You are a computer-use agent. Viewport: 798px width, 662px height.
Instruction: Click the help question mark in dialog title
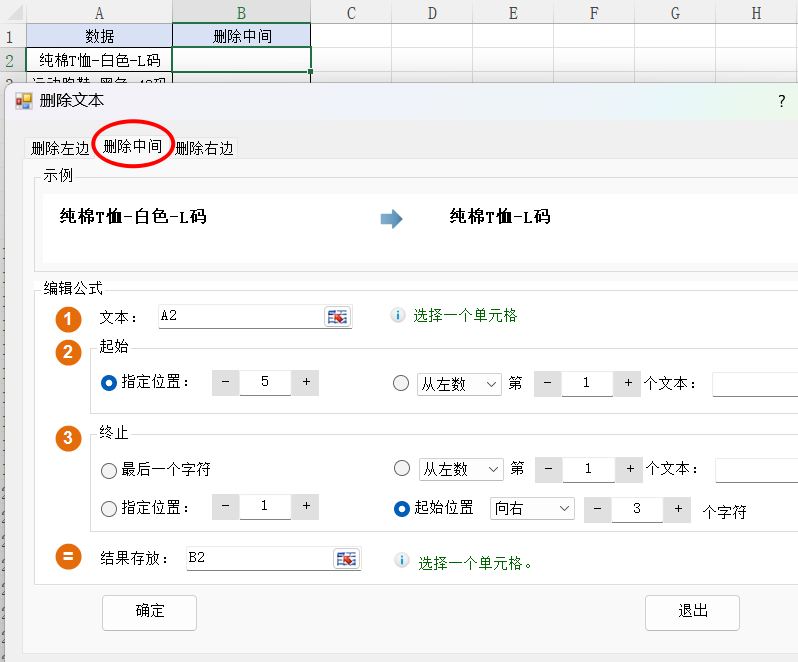pyautogui.click(x=781, y=101)
